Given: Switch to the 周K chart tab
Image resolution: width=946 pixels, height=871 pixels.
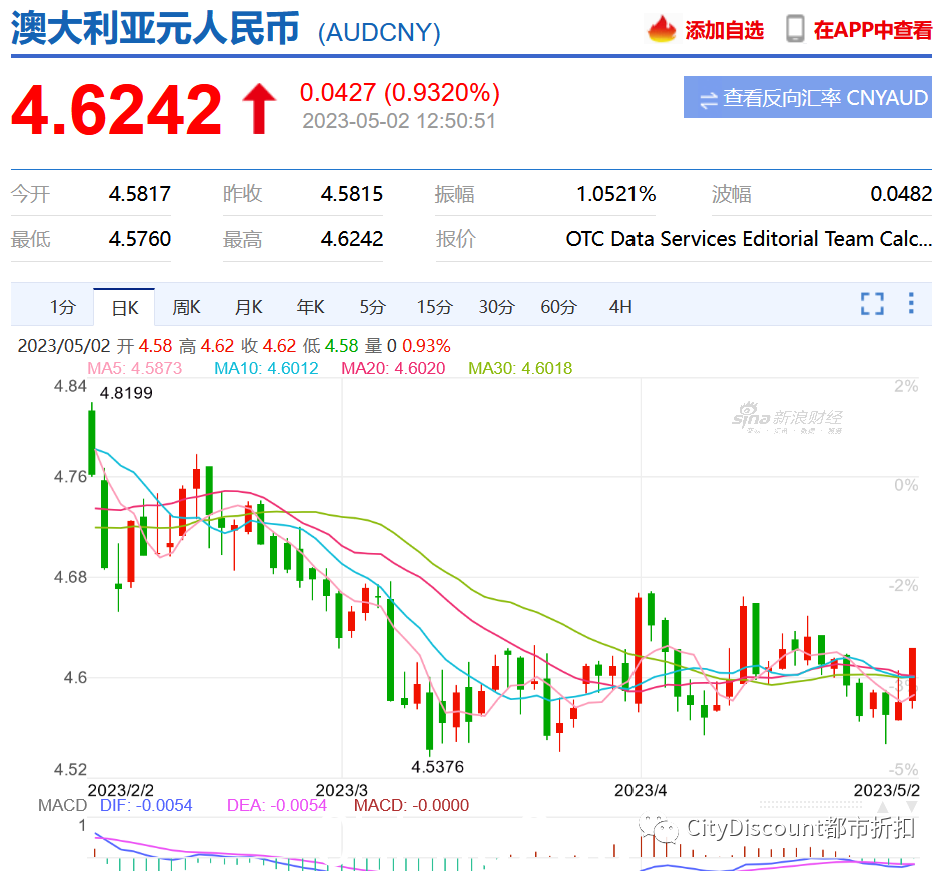Looking at the screenshot, I should pyautogui.click(x=186, y=307).
